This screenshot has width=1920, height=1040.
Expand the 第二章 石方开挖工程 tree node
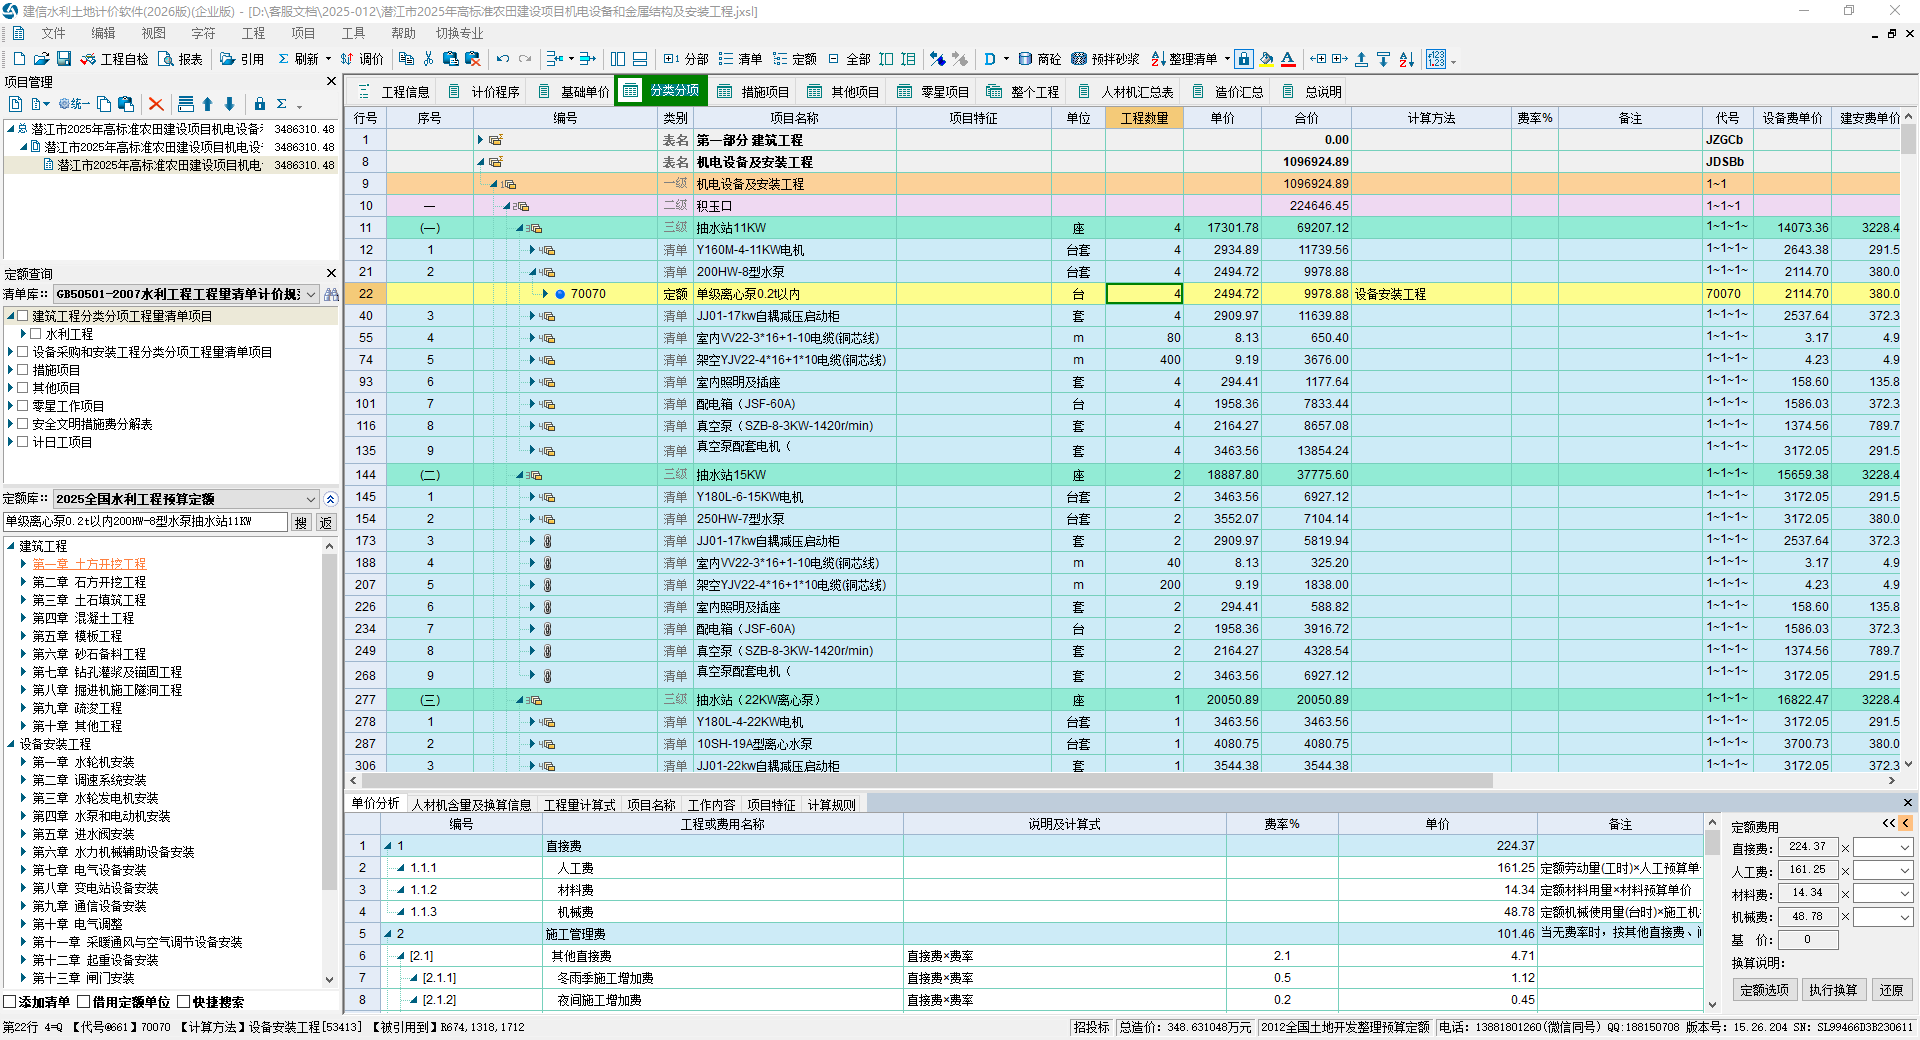click(x=24, y=582)
